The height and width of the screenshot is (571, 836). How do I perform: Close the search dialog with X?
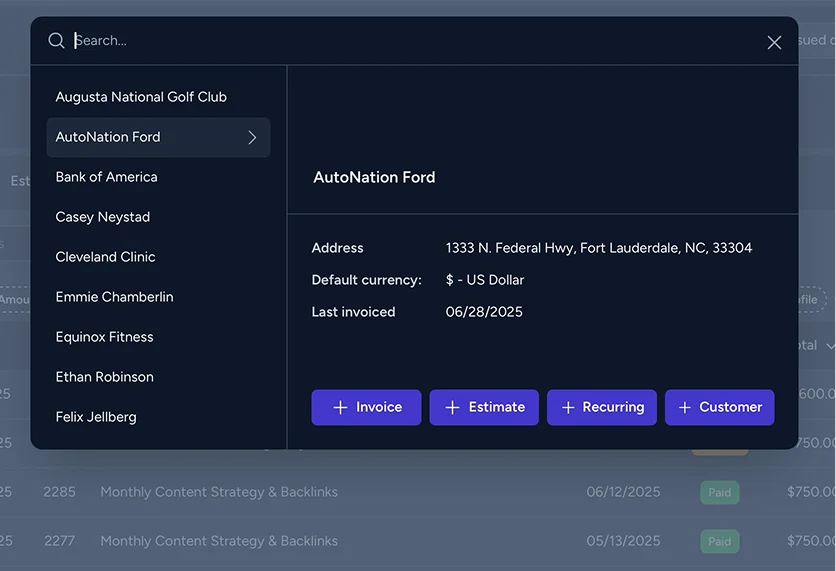774,42
